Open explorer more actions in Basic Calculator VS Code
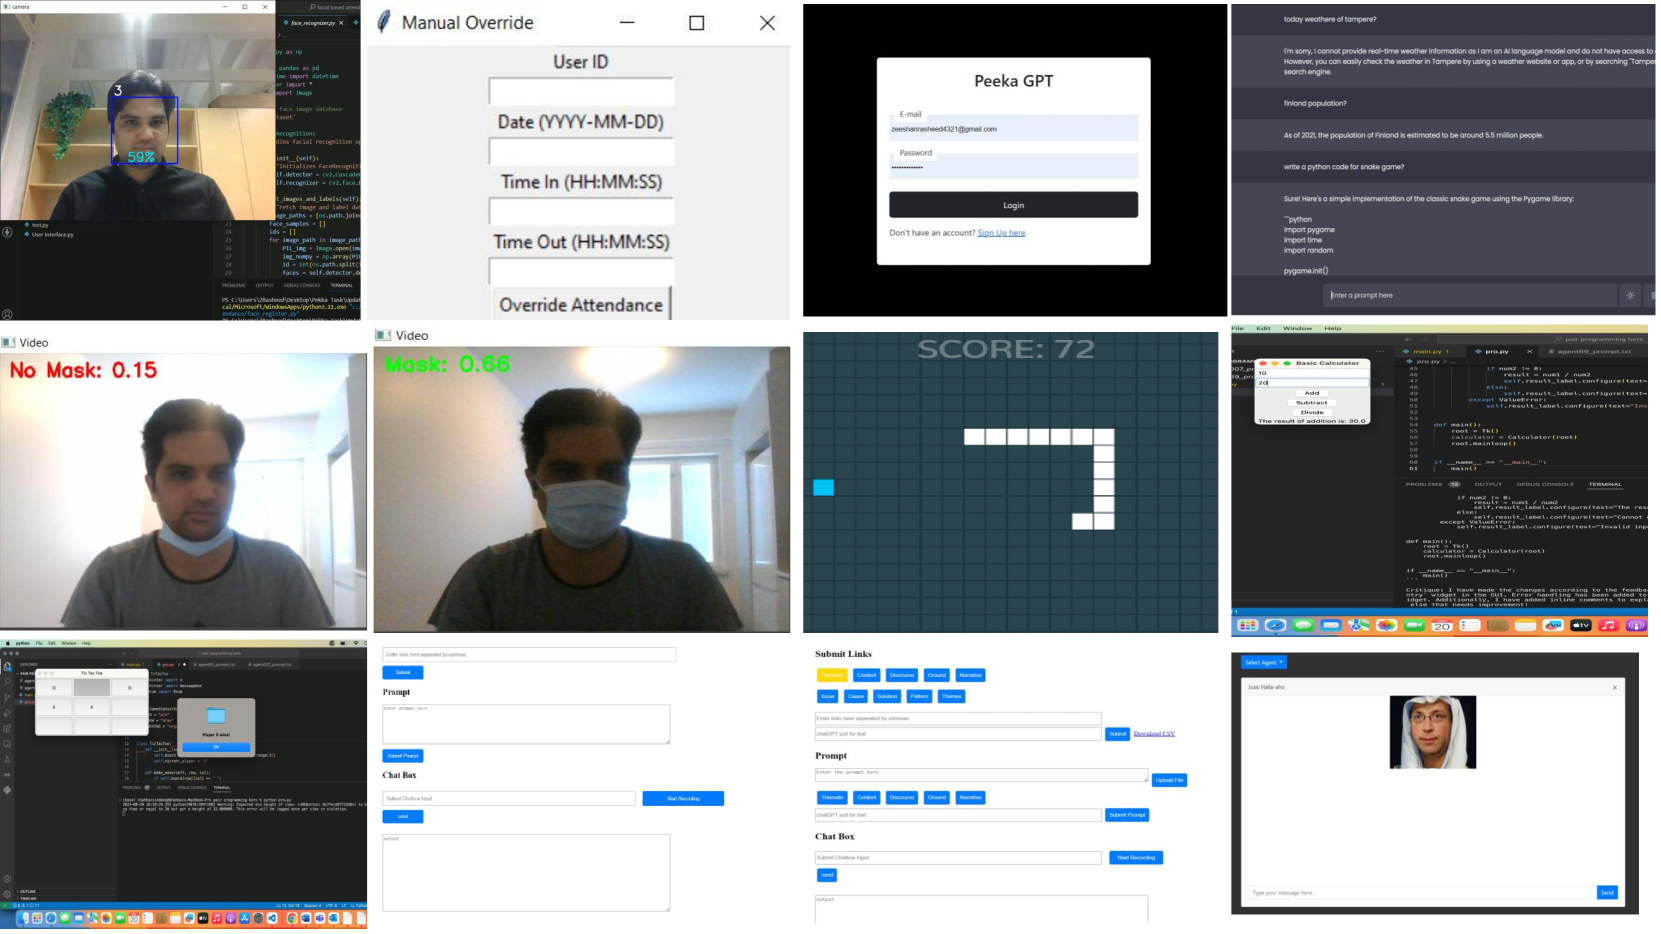This screenshot has width=1661, height=934. coord(1381,352)
